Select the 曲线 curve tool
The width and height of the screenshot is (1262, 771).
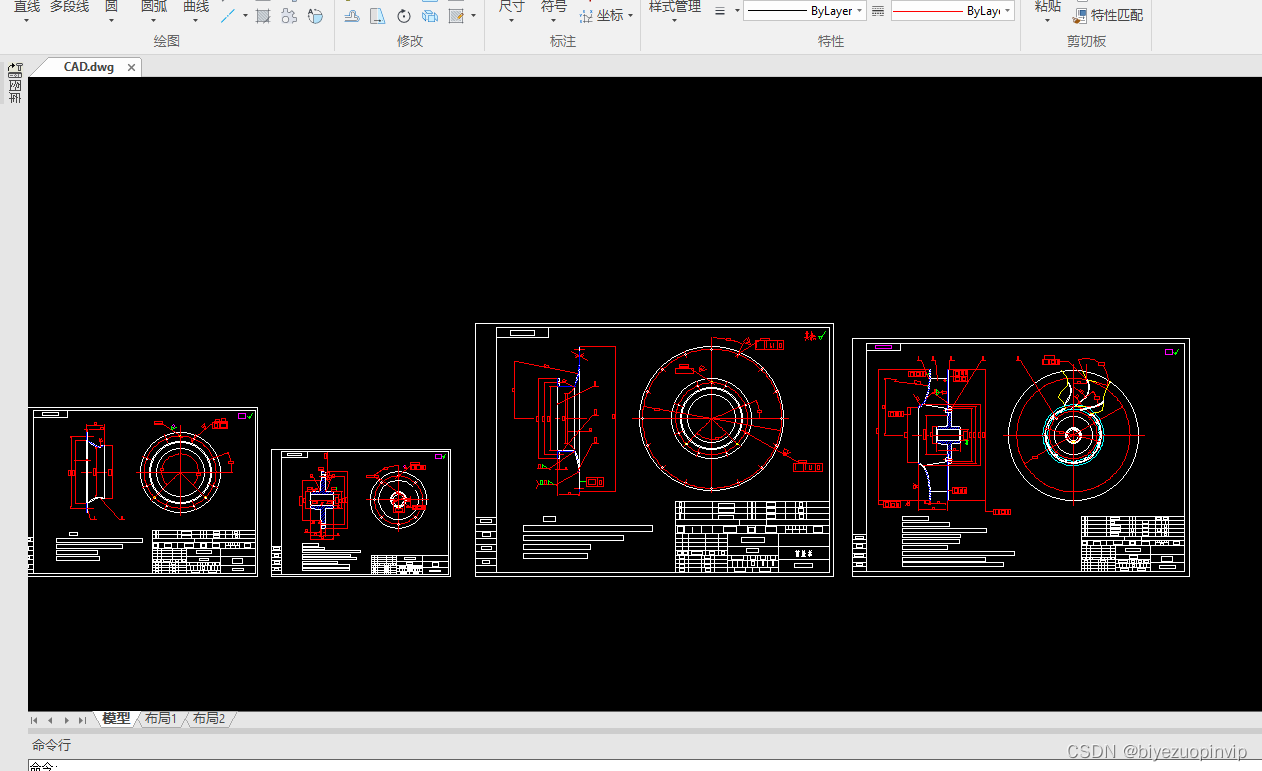click(196, 6)
